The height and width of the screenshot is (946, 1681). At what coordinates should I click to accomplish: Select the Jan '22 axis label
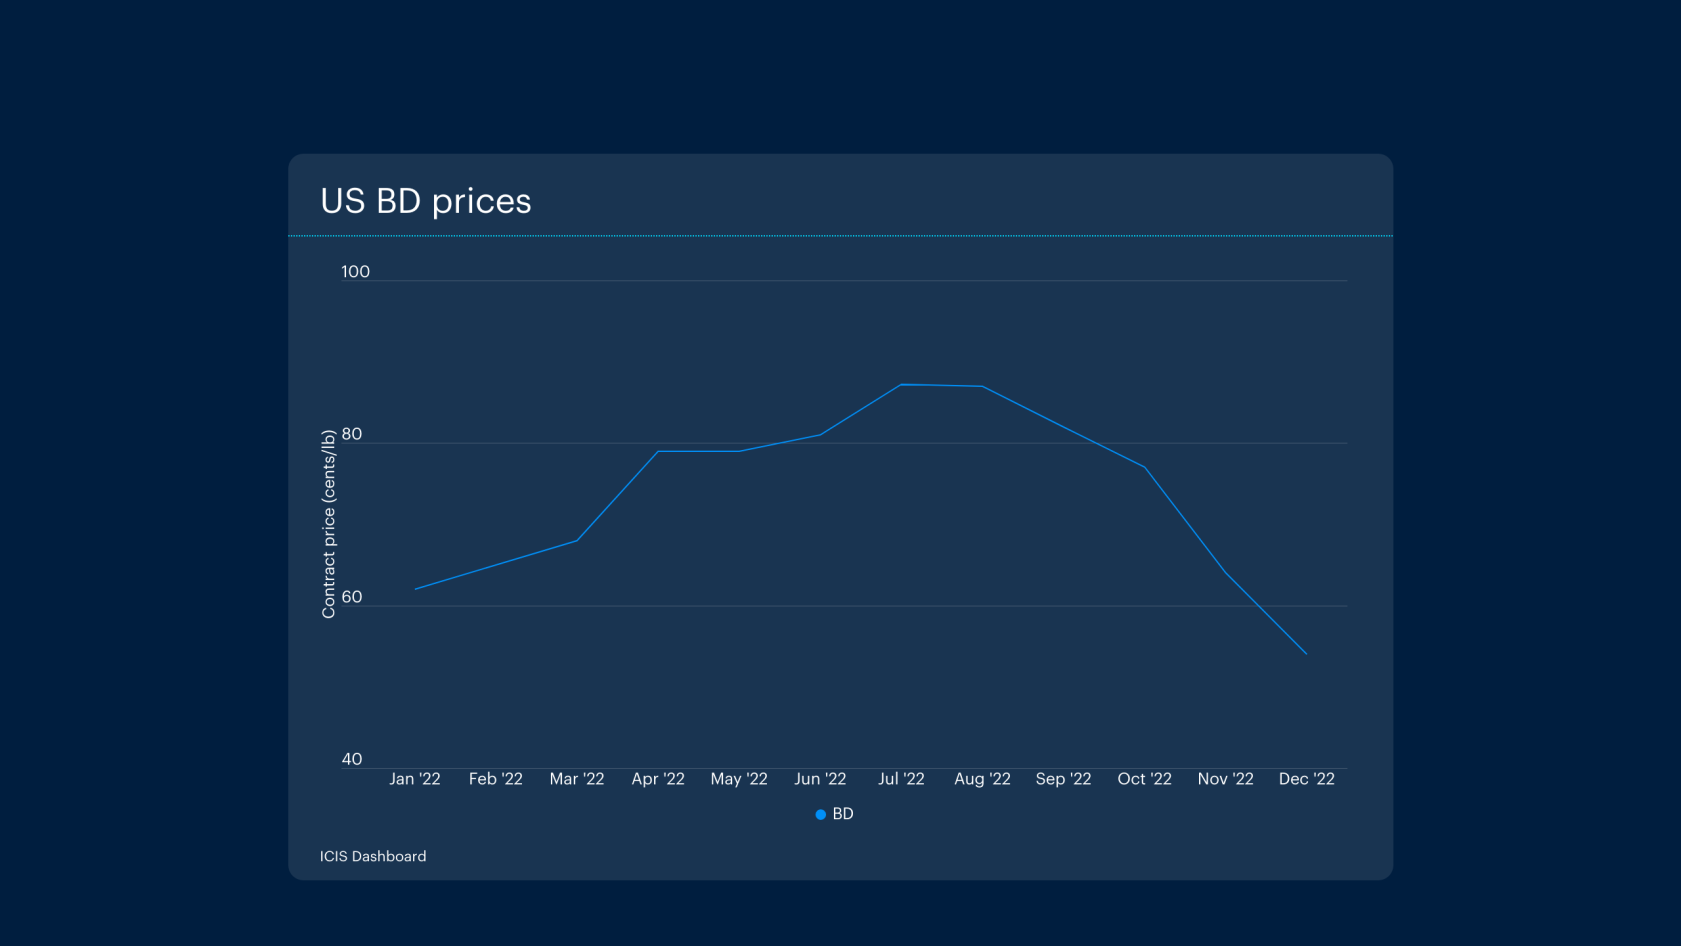(x=415, y=779)
